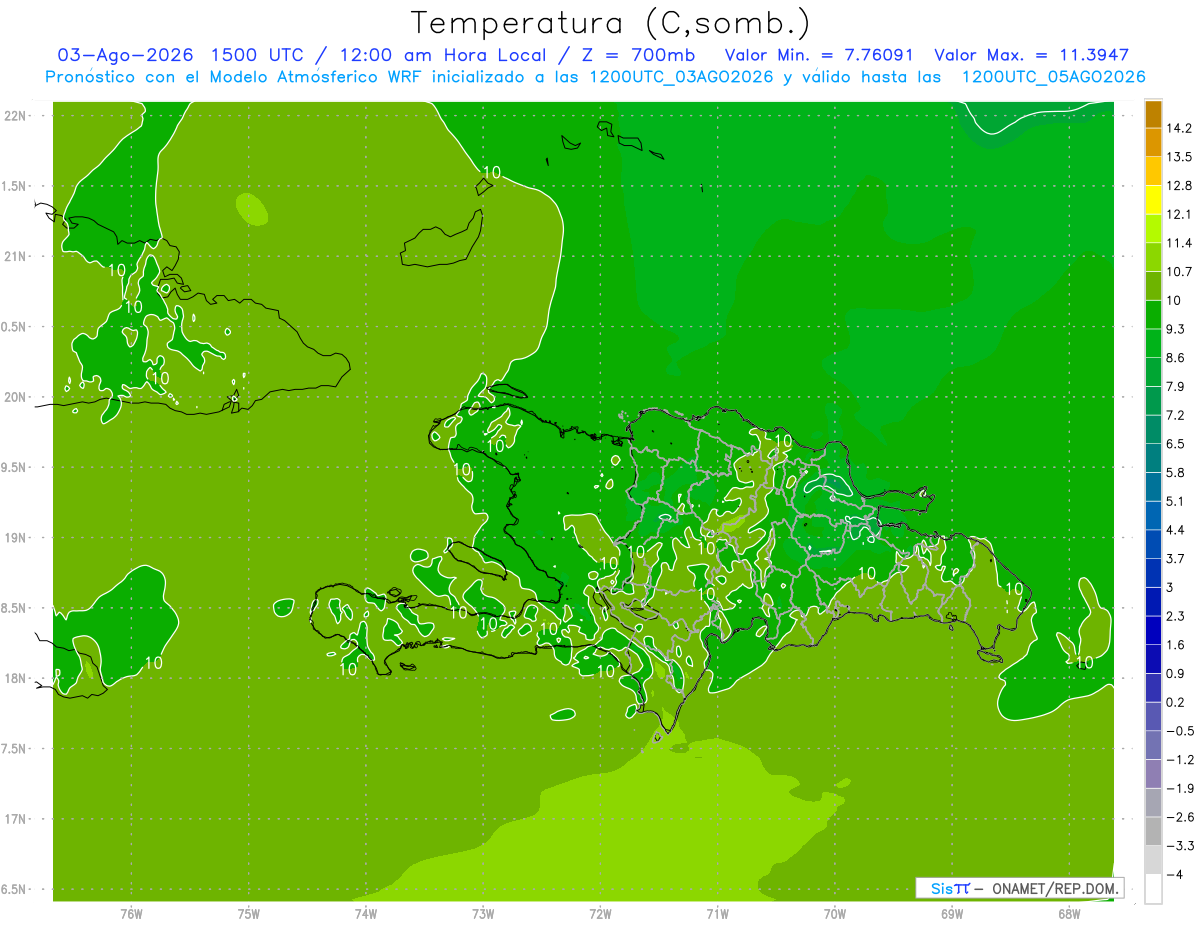Click the '76W' longitude axis label

(x=131, y=914)
